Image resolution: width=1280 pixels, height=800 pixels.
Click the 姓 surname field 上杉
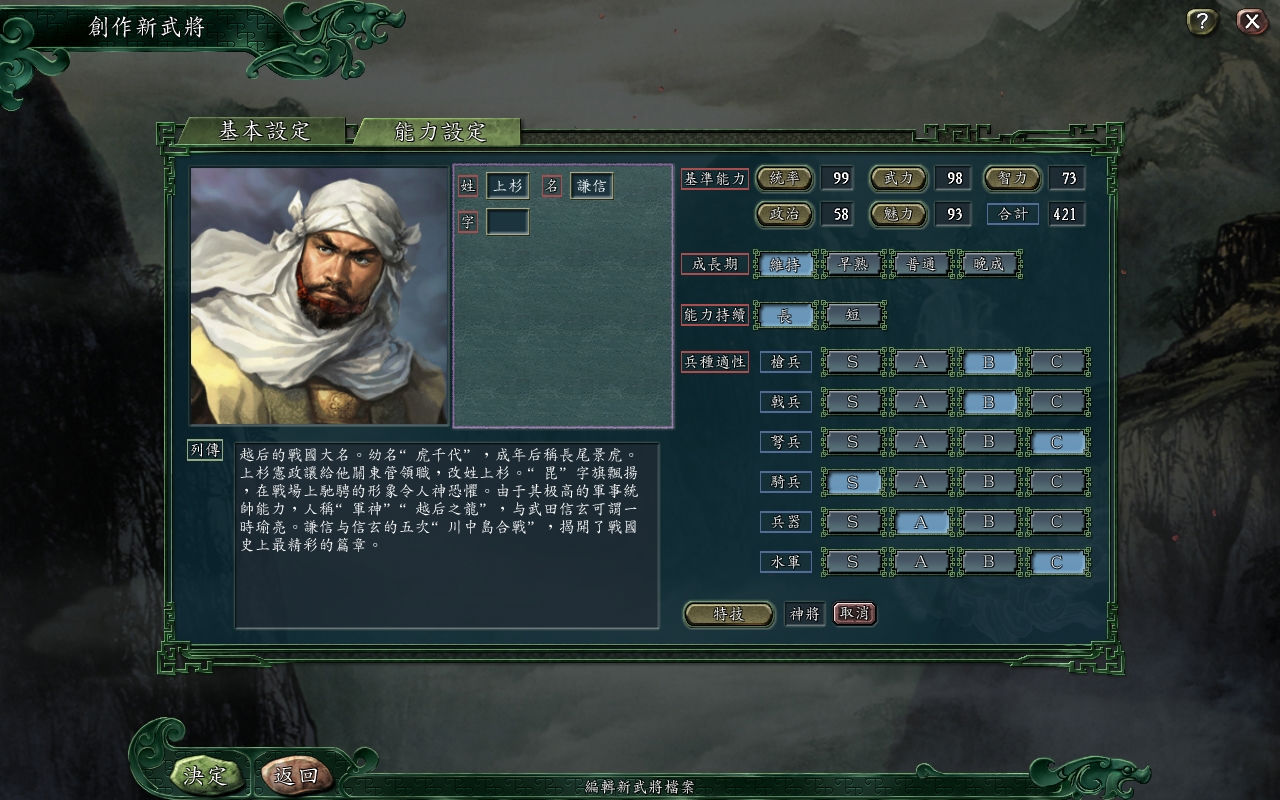507,185
